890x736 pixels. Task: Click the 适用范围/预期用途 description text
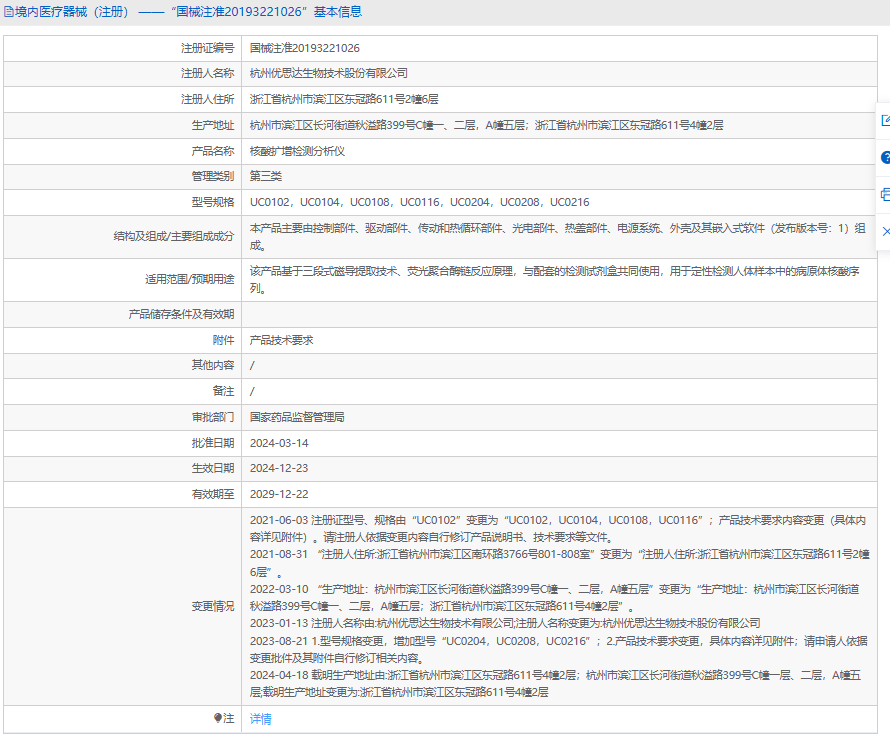pyautogui.click(x=555, y=280)
